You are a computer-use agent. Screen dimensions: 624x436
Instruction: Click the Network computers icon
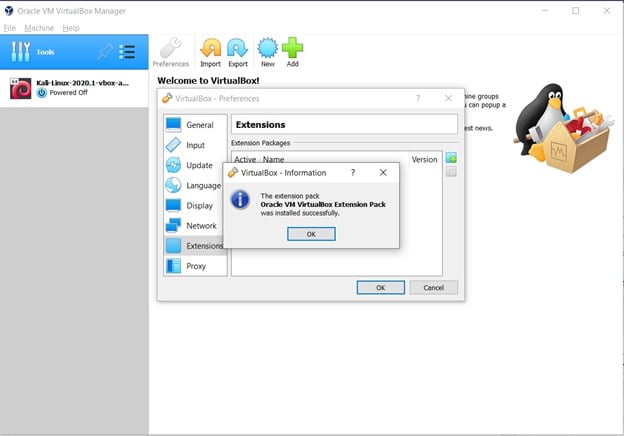[173, 226]
